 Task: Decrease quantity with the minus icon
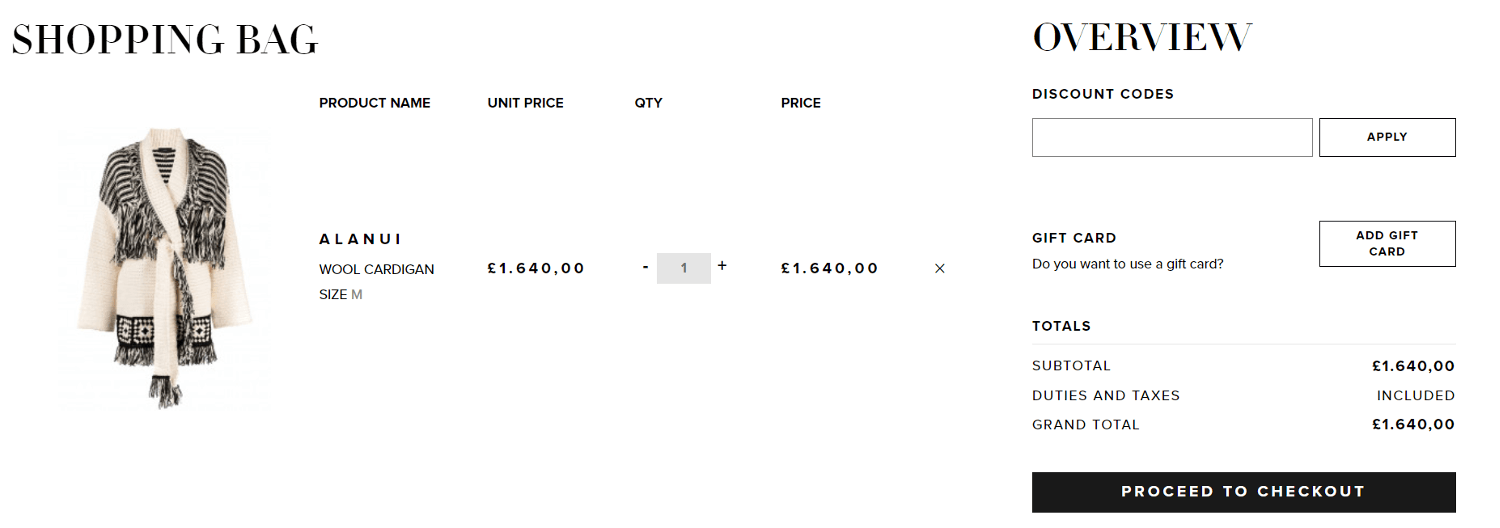pos(646,267)
